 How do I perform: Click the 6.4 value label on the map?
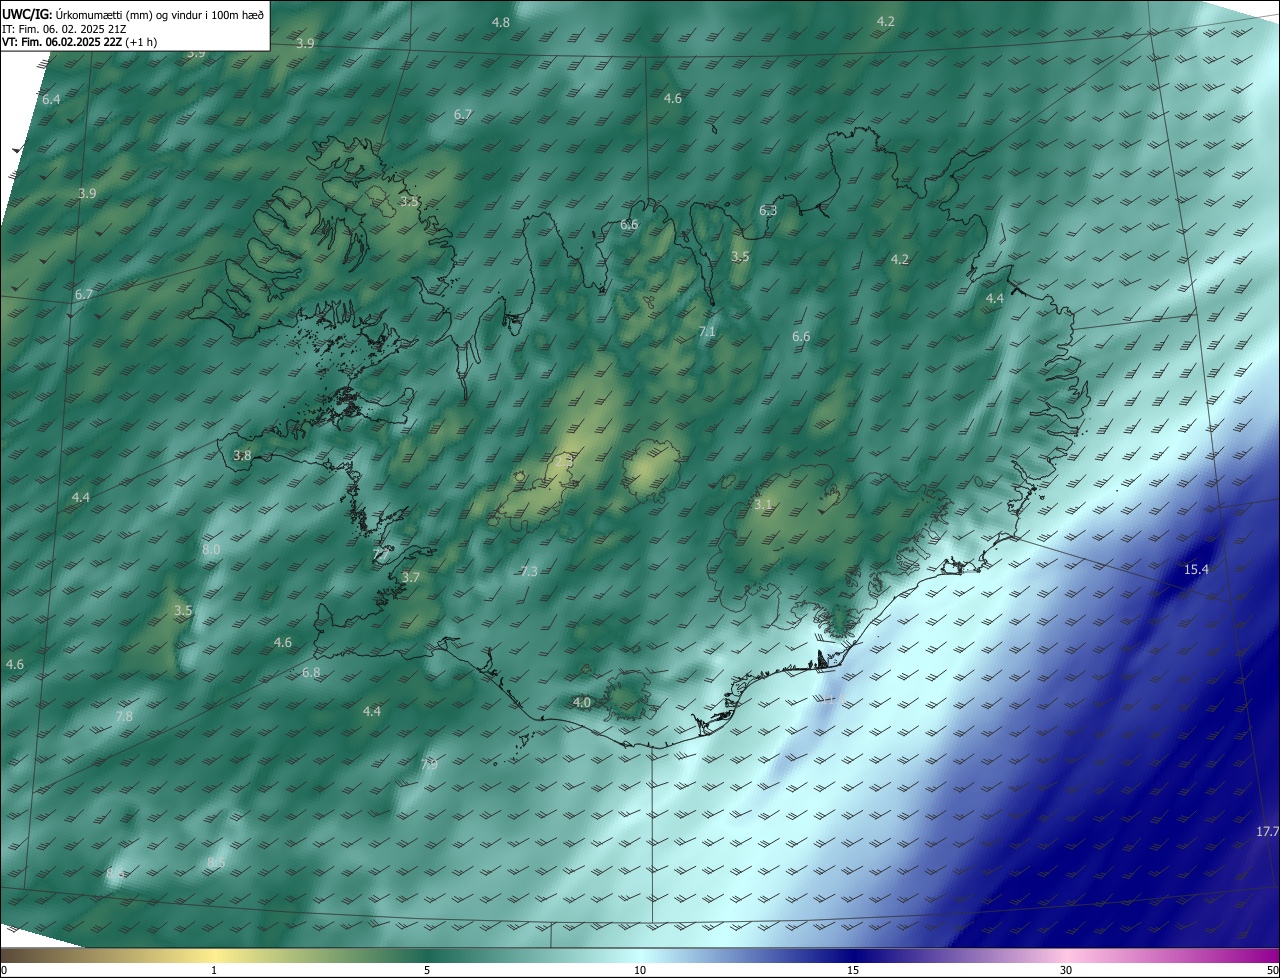[x=51, y=99]
